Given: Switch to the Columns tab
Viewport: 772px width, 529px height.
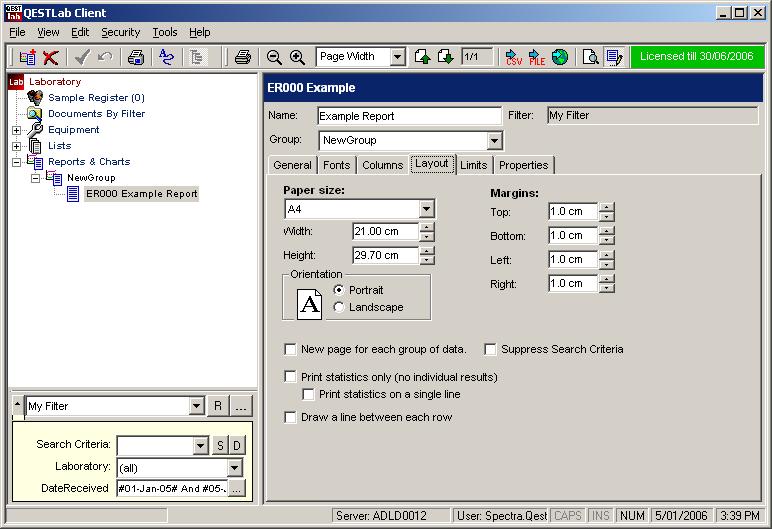Looking at the screenshot, I should point(382,165).
